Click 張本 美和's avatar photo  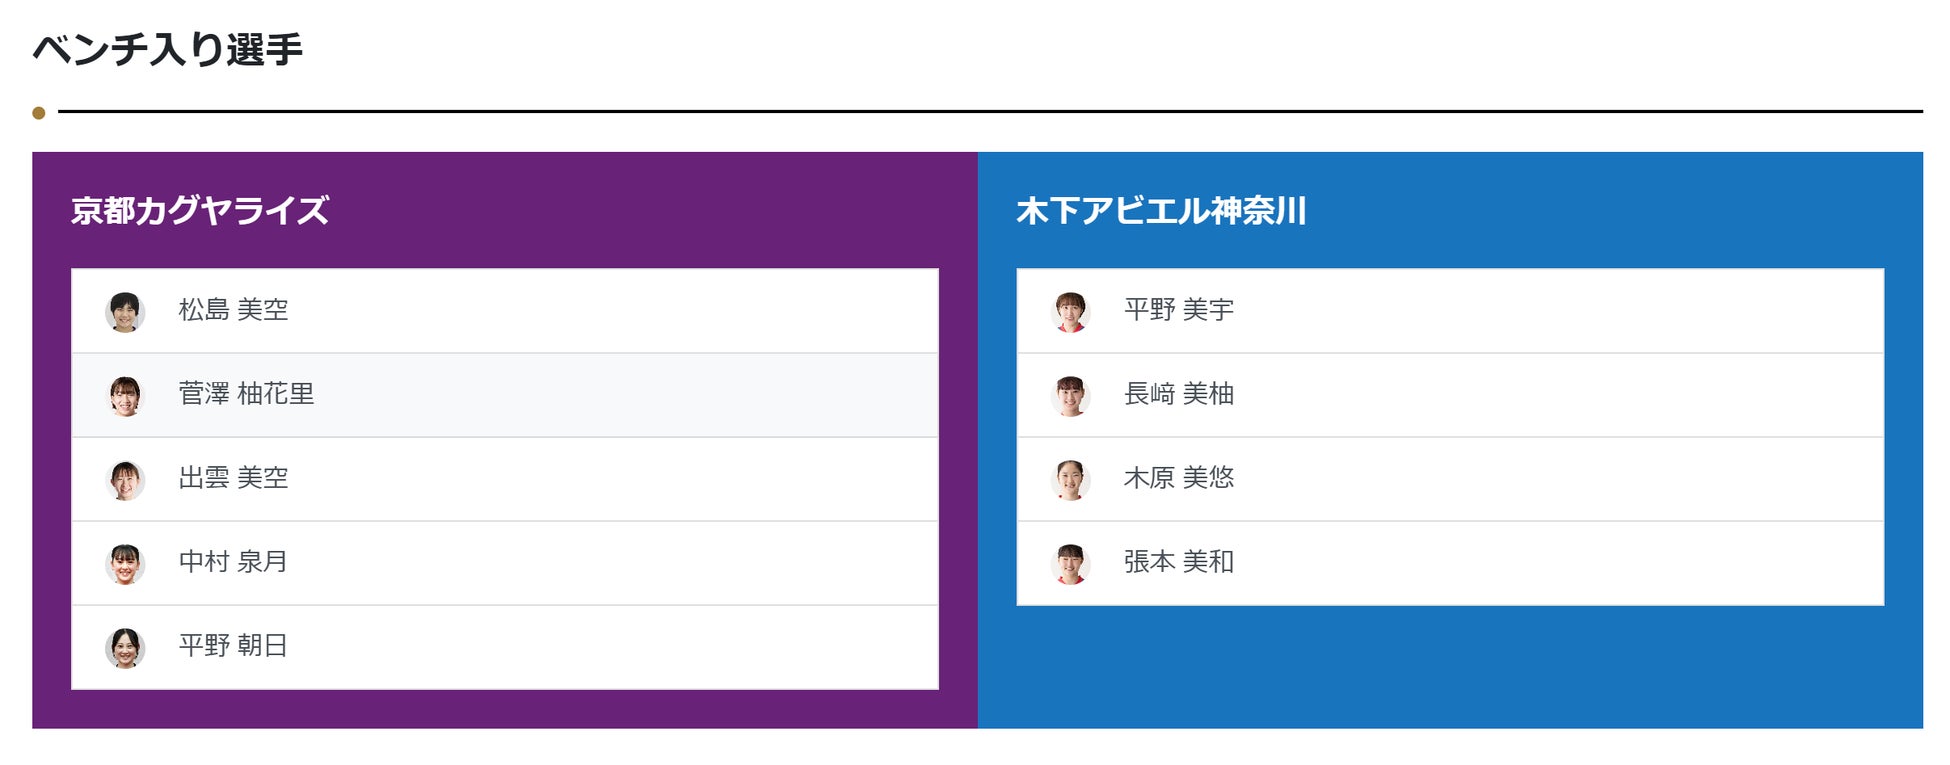1070,564
